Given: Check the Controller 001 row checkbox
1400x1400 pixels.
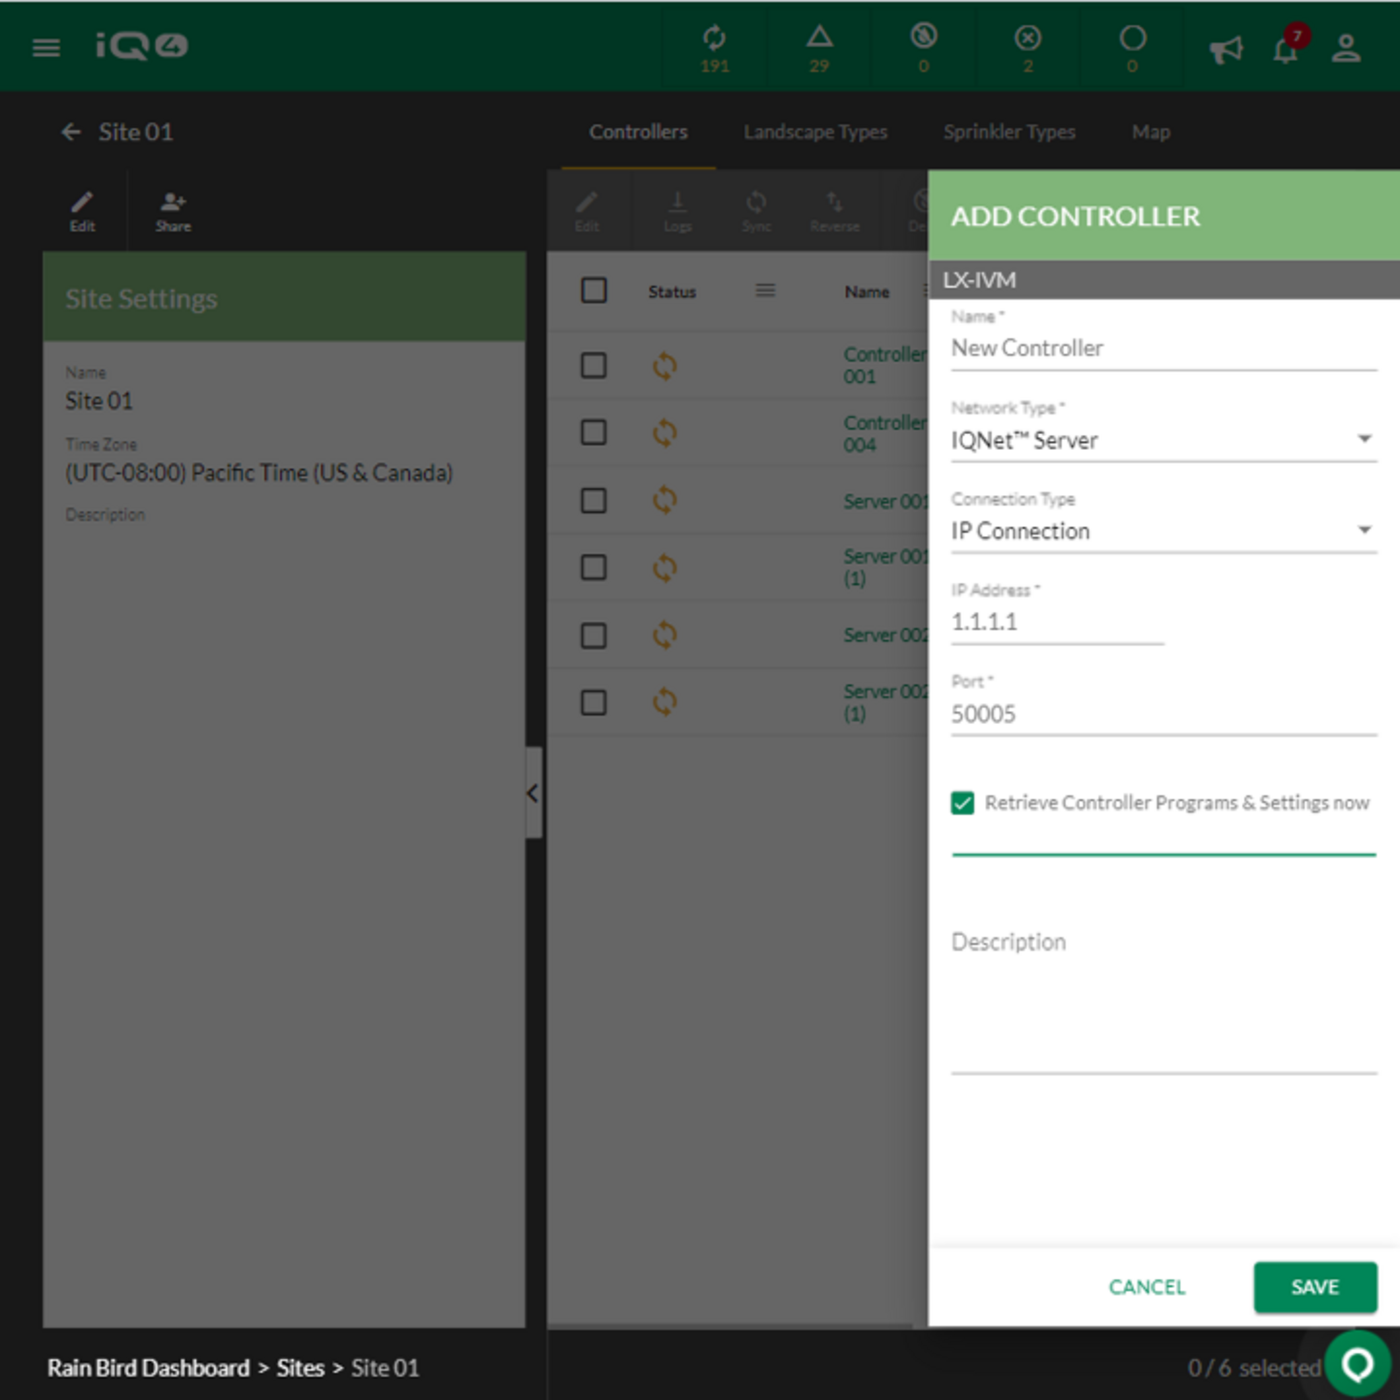Looking at the screenshot, I should point(594,365).
